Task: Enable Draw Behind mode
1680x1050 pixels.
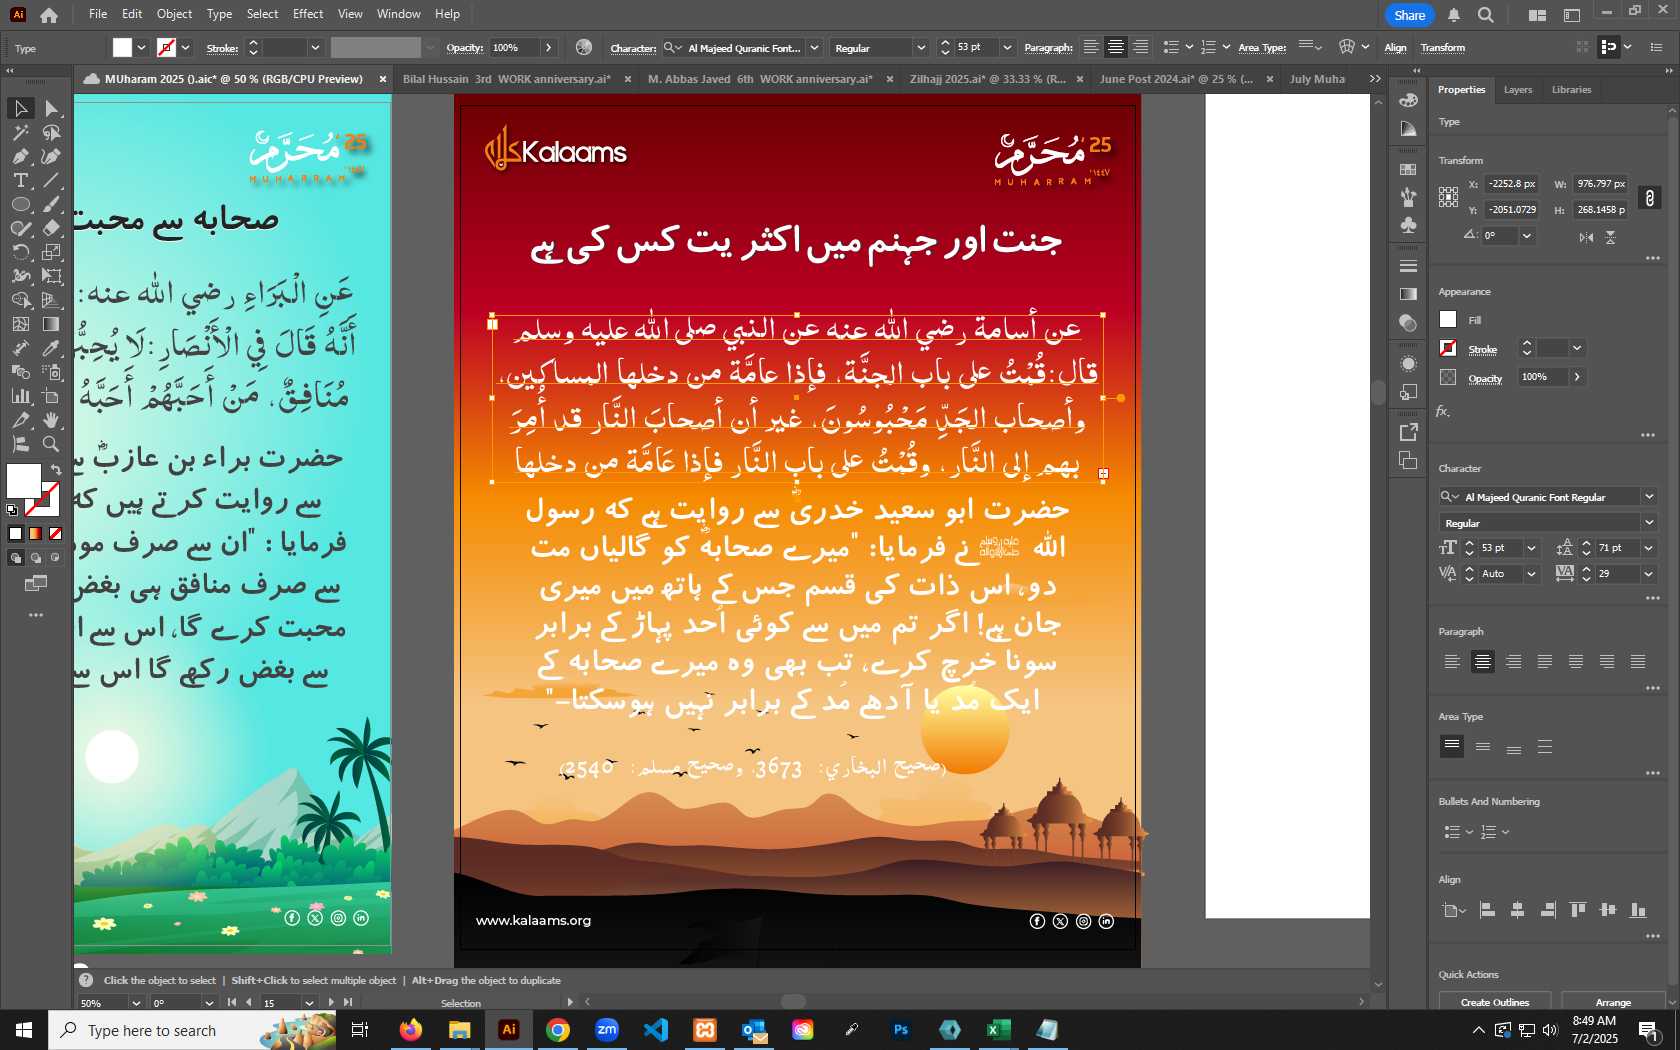Action: coord(36,558)
